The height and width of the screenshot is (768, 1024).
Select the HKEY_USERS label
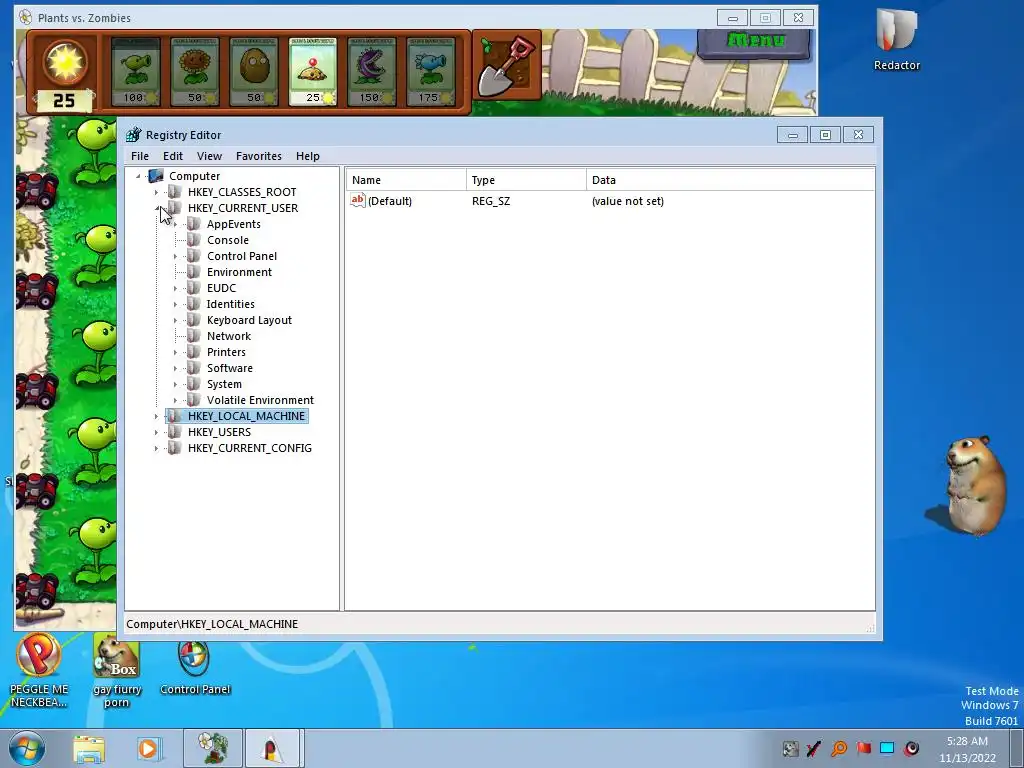tap(219, 432)
